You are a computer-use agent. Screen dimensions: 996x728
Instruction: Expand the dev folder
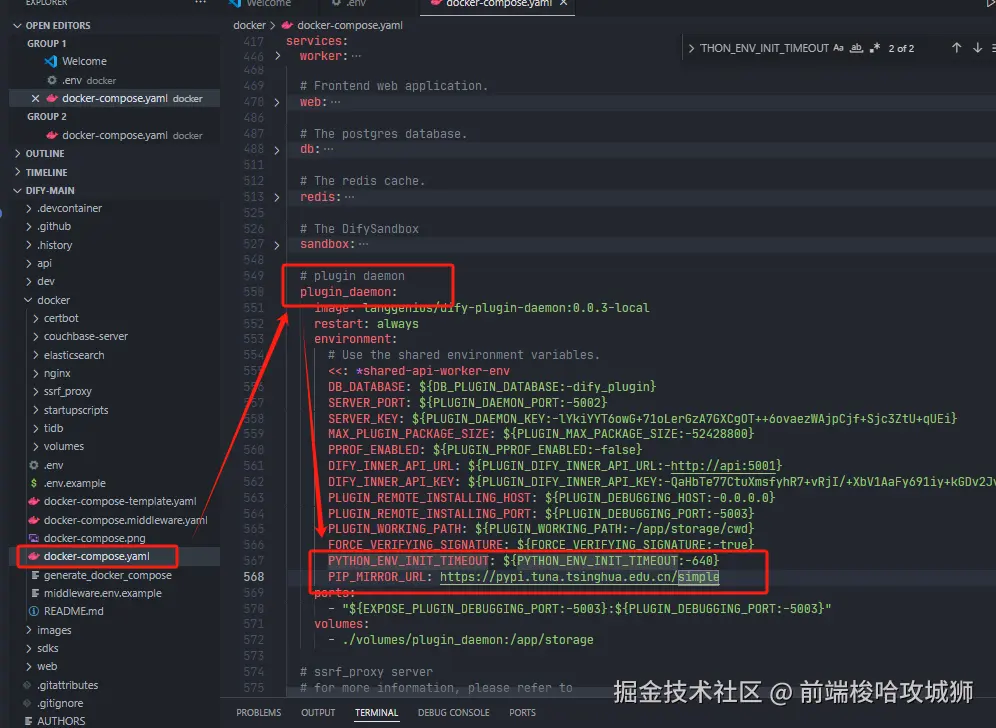29,281
